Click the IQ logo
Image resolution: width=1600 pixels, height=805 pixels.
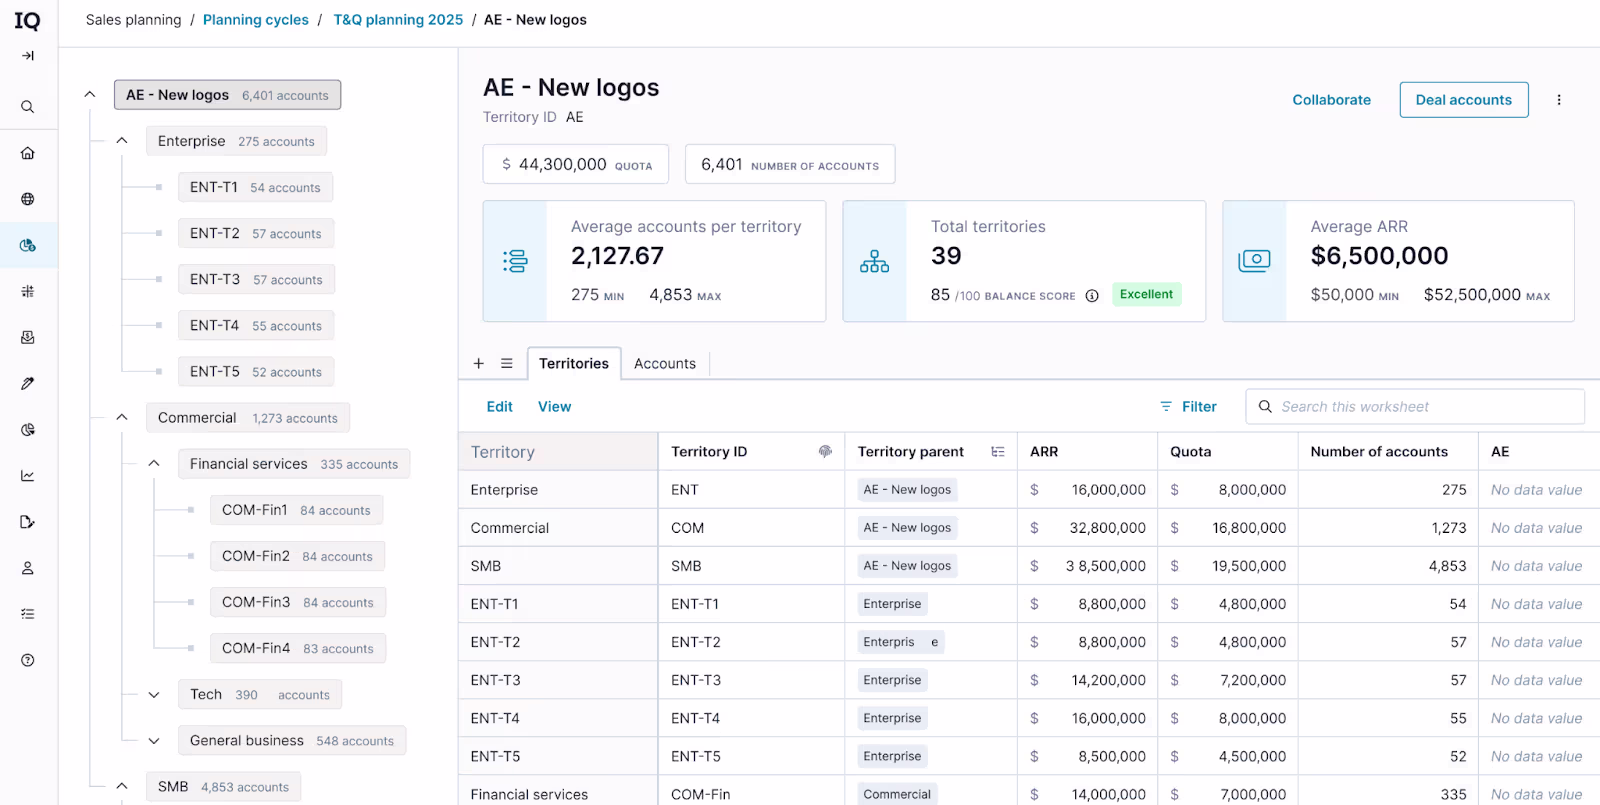27,21
